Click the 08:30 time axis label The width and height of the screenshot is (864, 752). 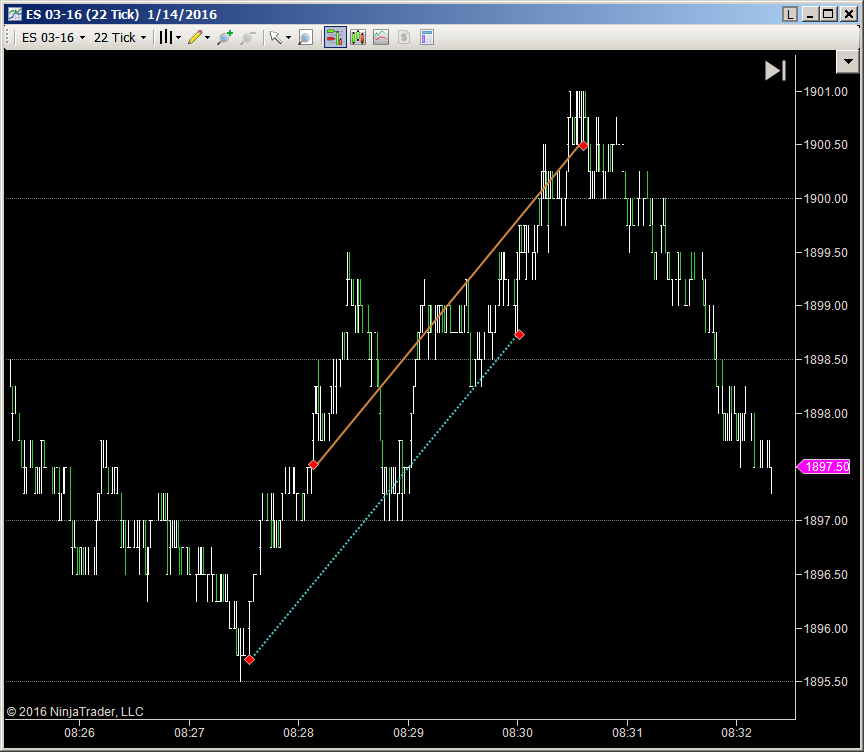517,733
